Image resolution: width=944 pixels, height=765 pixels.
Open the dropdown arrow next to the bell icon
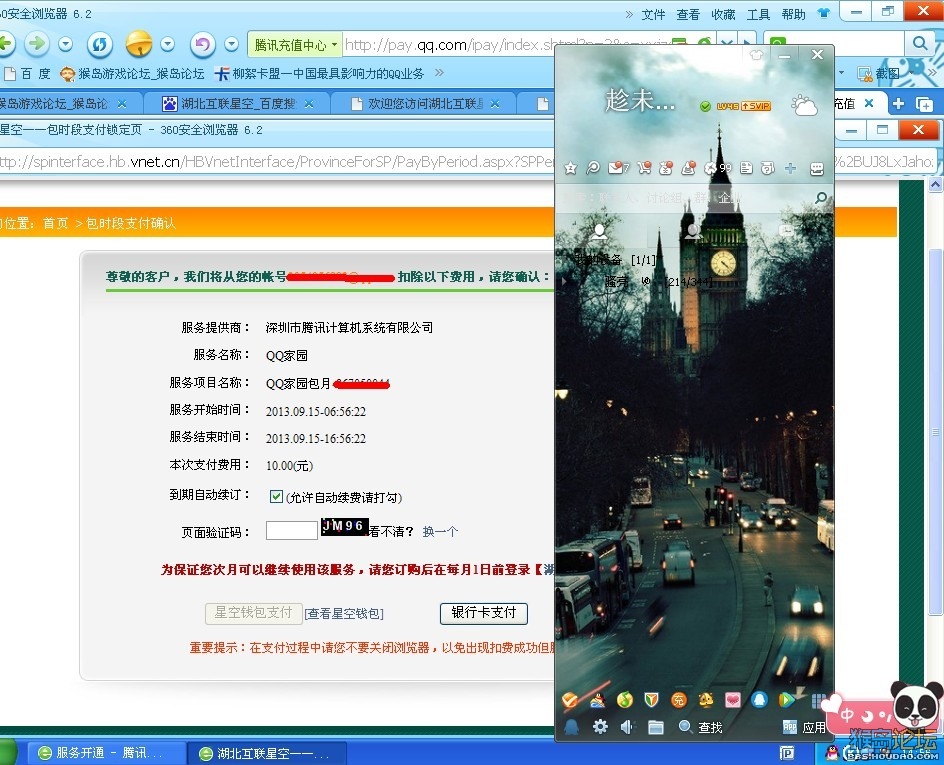pyautogui.click(x=167, y=44)
